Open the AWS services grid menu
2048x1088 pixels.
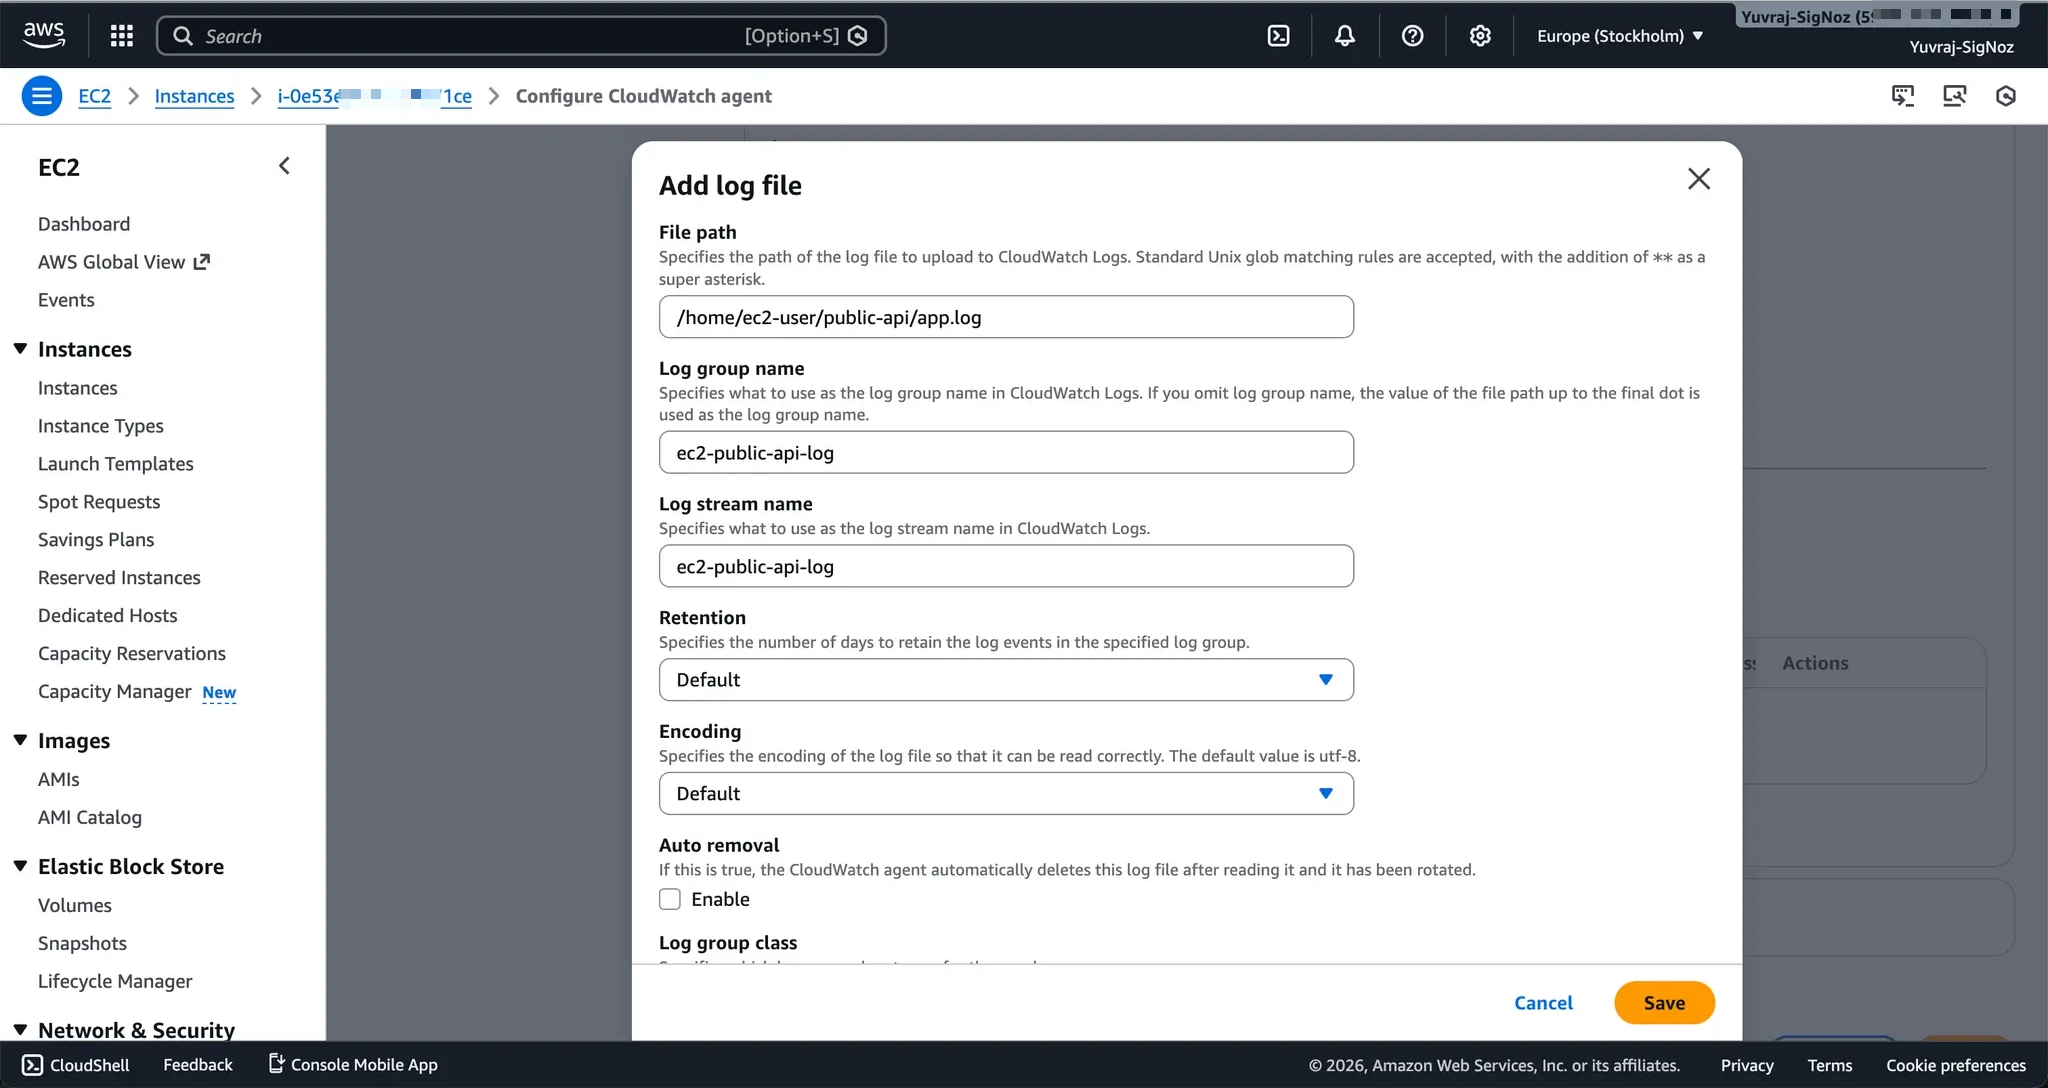[122, 36]
